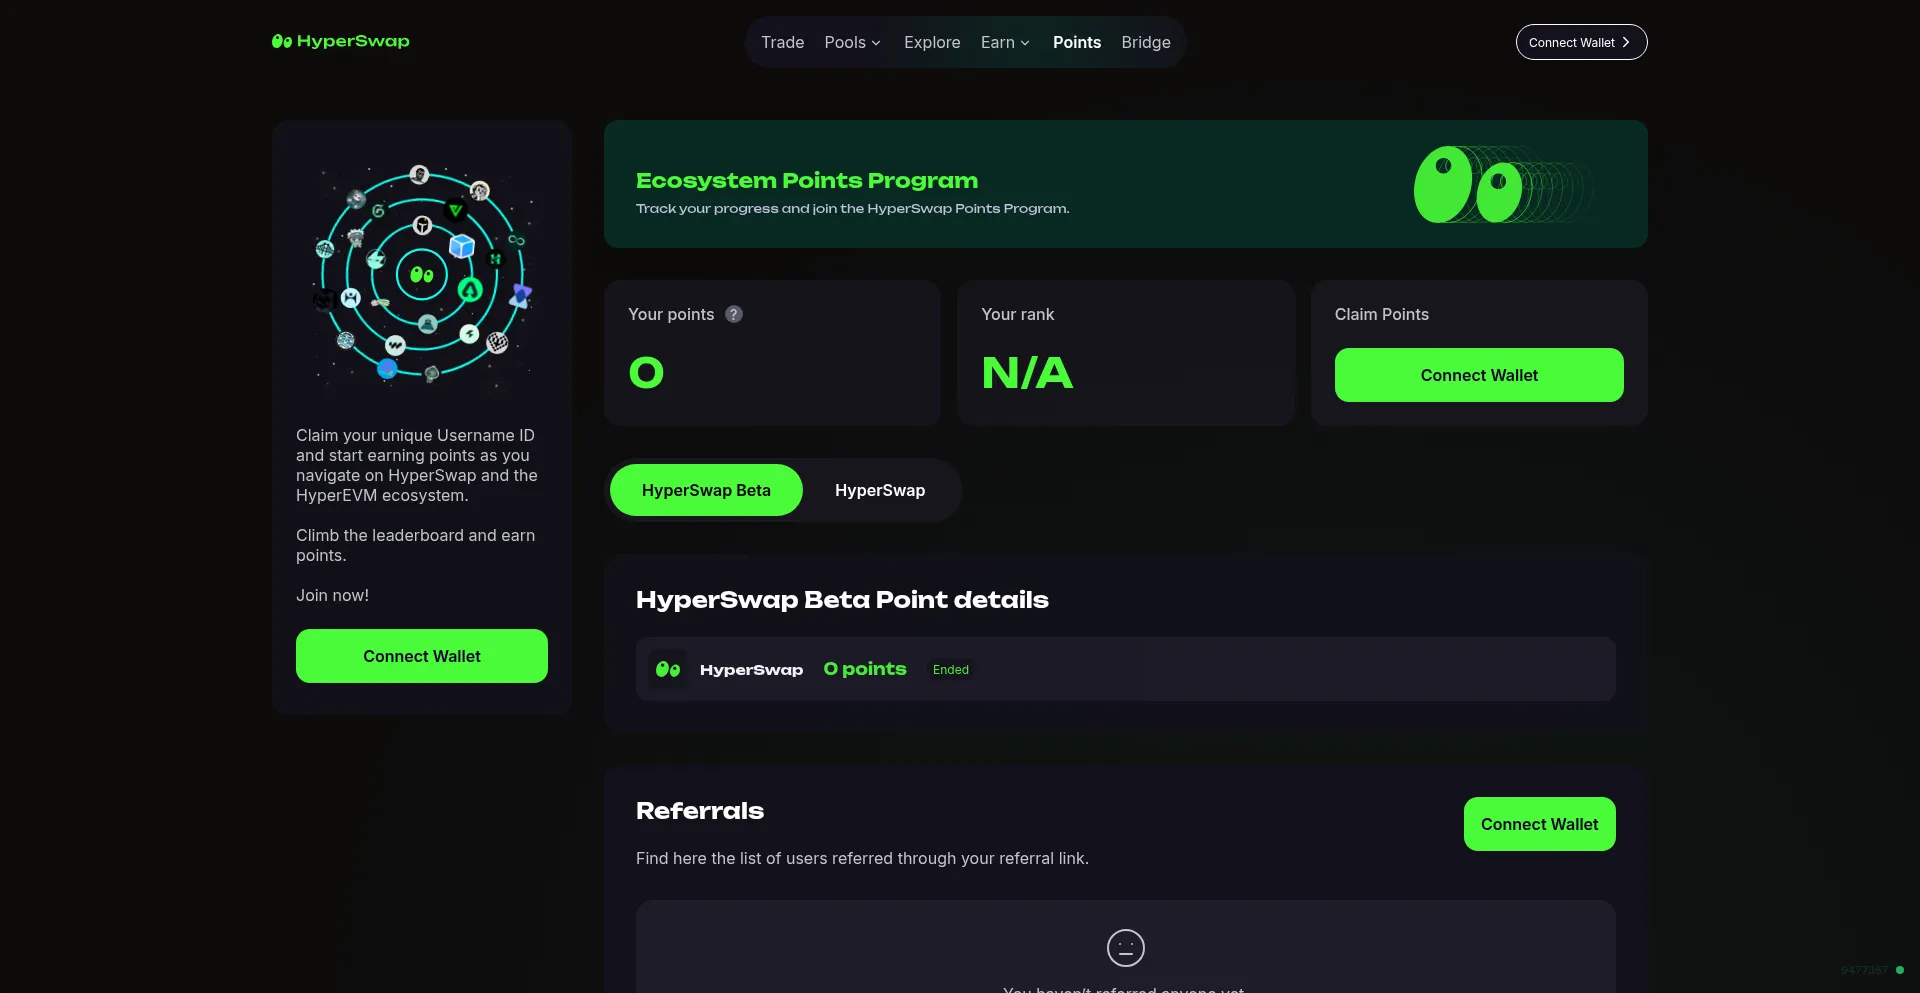Image resolution: width=1920 pixels, height=993 pixels.
Task: Expand the Earn dropdown menu
Action: [x=1005, y=42]
